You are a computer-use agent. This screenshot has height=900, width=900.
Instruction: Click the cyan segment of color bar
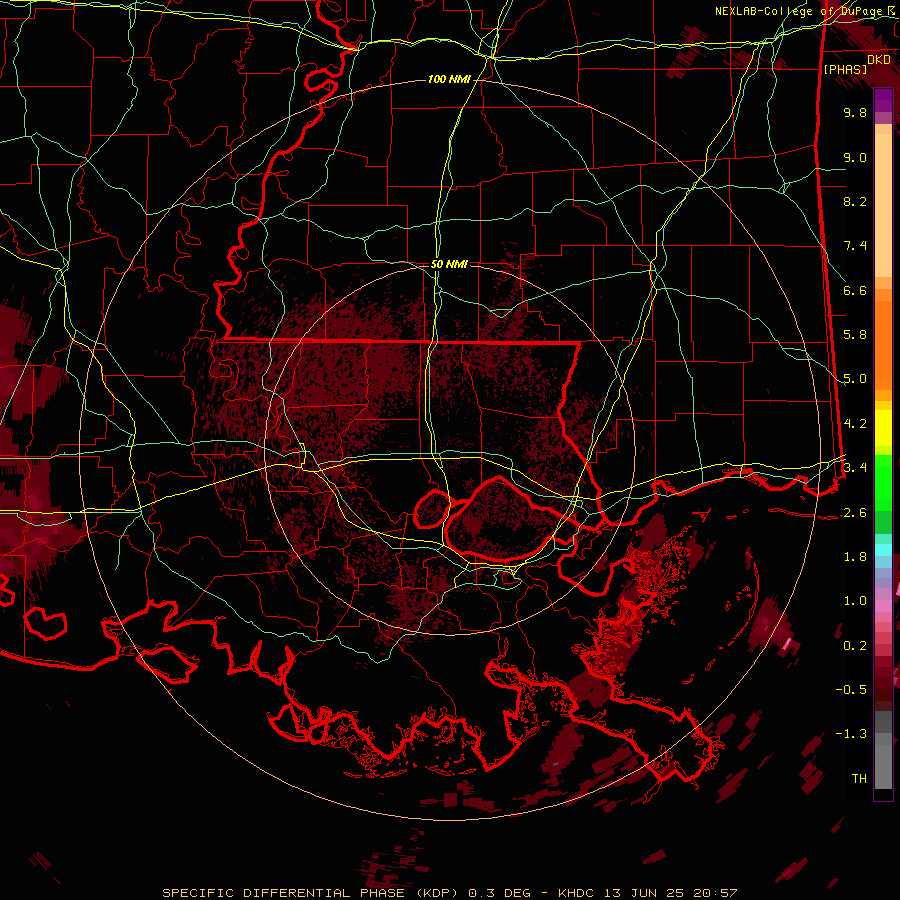click(883, 550)
